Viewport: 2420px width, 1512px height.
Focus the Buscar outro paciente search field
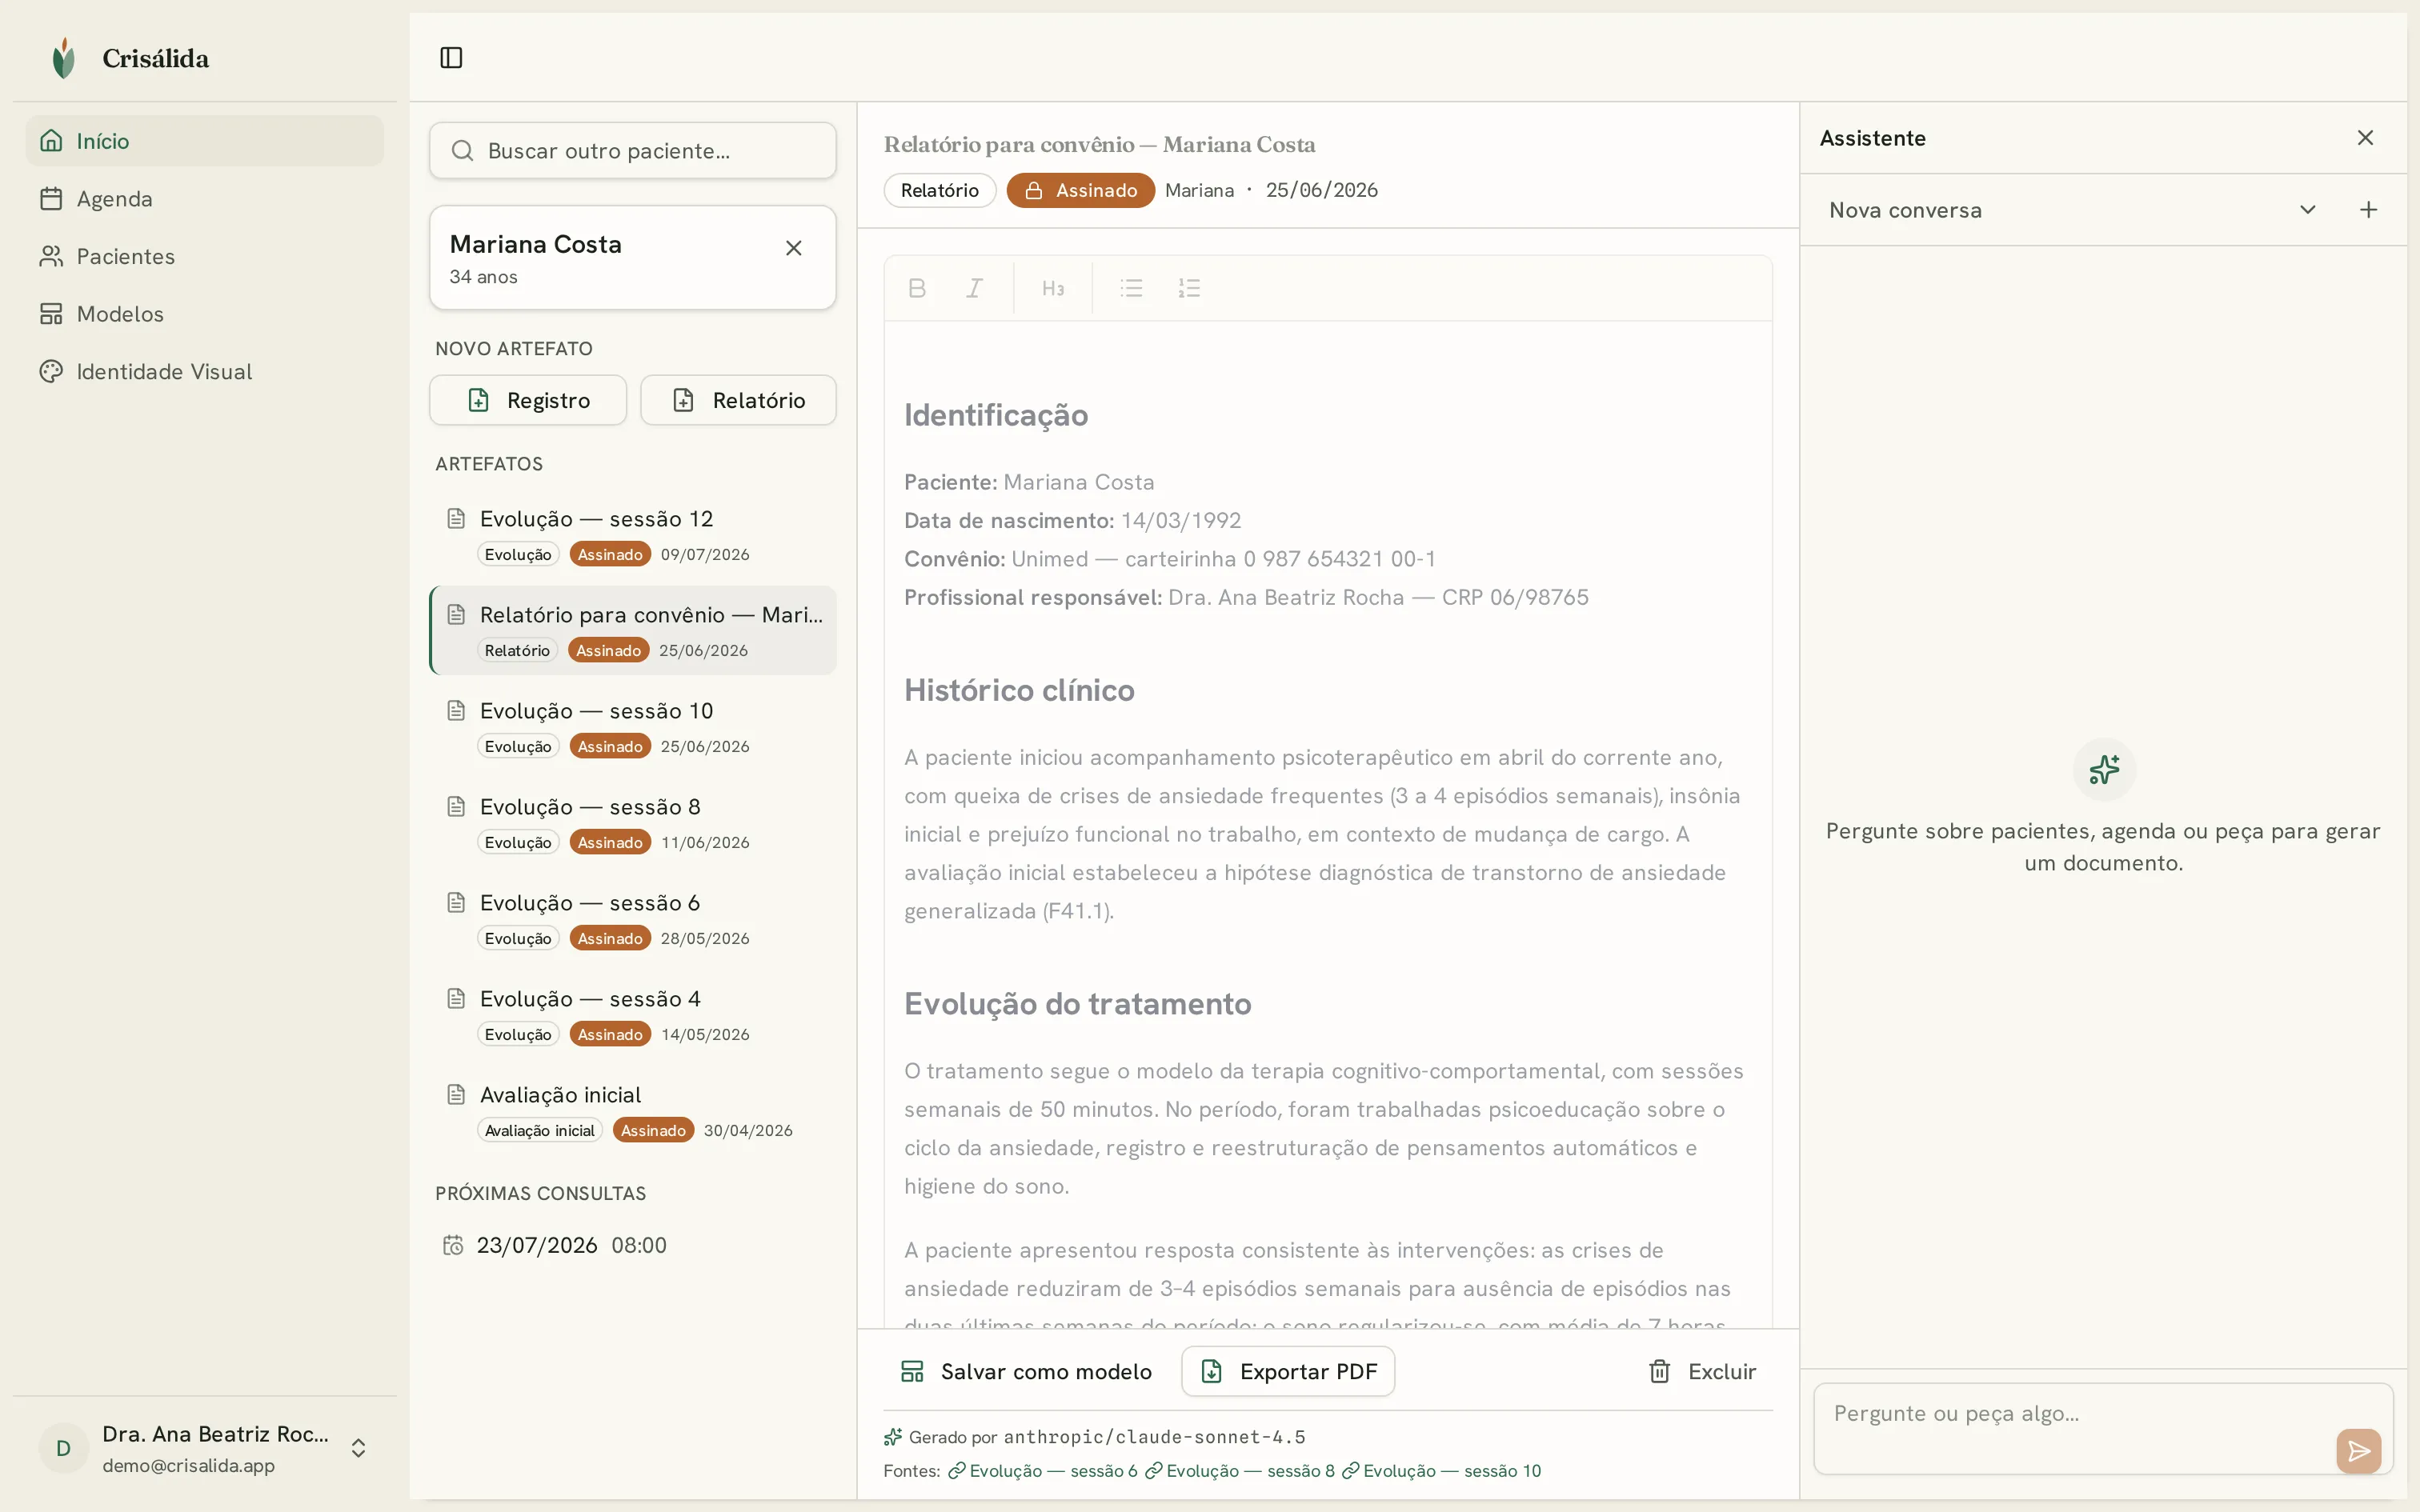(x=633, y=151)
